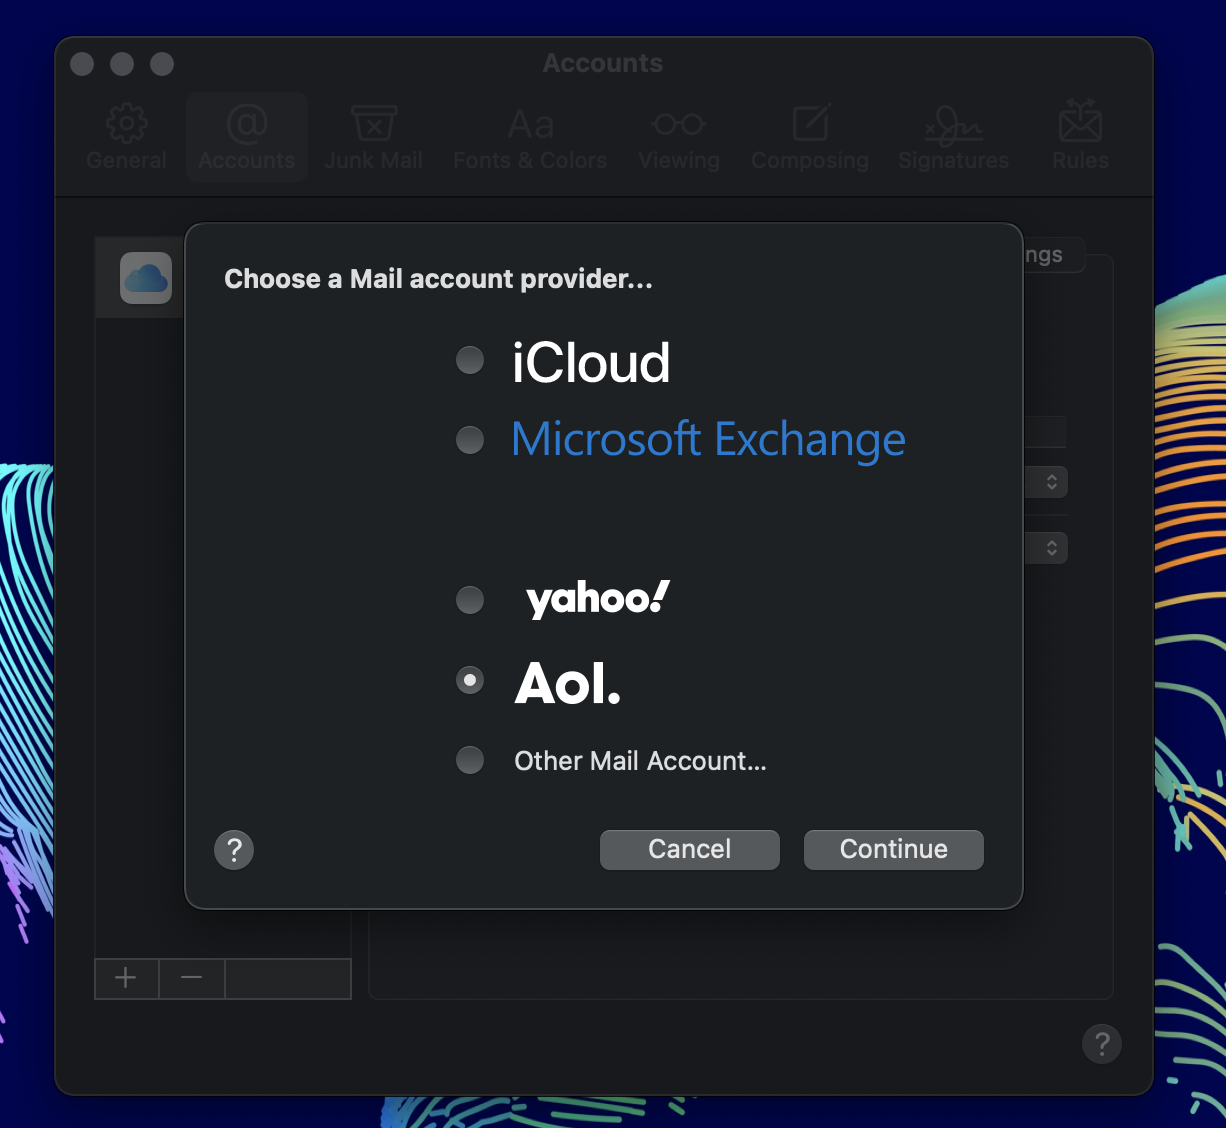Select the Microsoft Exchange radio button
Screen dimensions: 1226x1128
470,439
